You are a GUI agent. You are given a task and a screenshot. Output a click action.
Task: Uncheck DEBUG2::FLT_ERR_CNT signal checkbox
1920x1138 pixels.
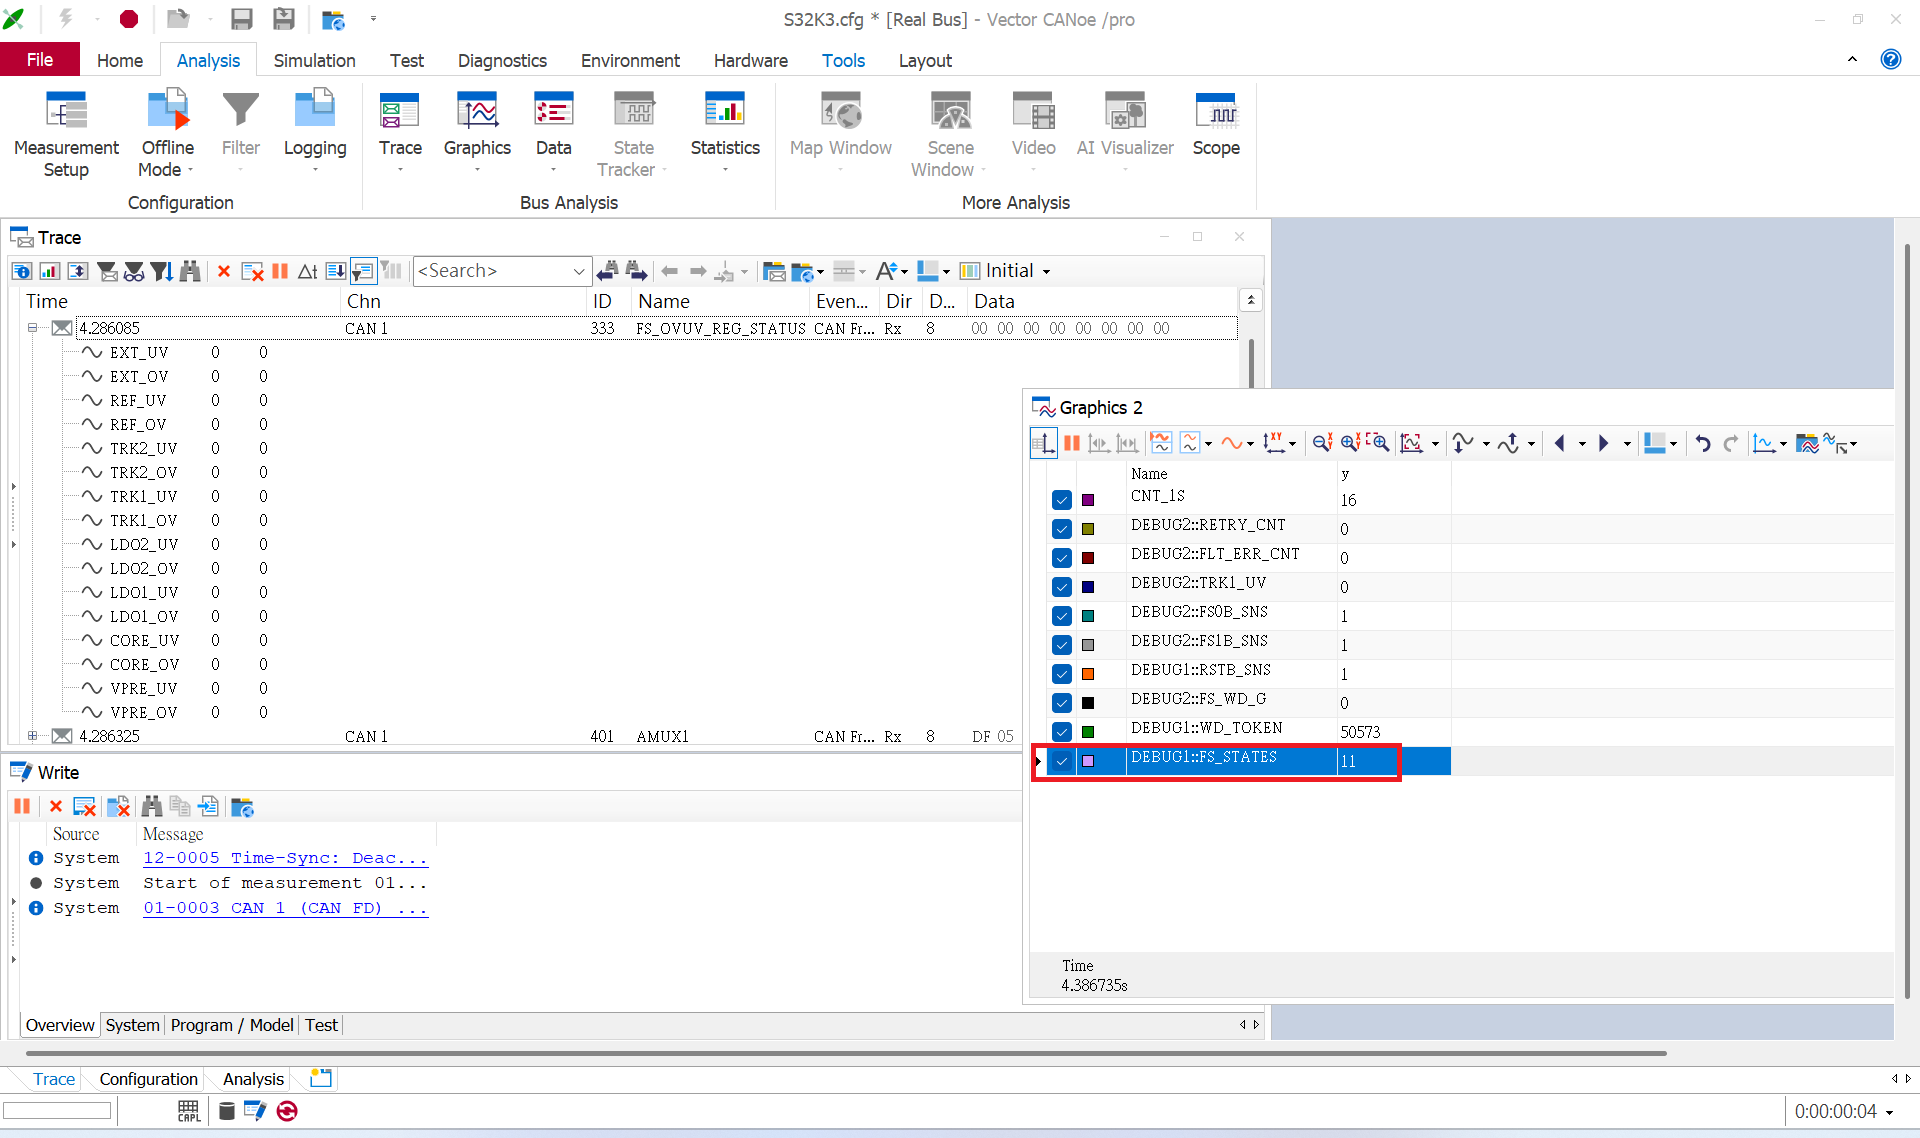[x=1062, y=558]
